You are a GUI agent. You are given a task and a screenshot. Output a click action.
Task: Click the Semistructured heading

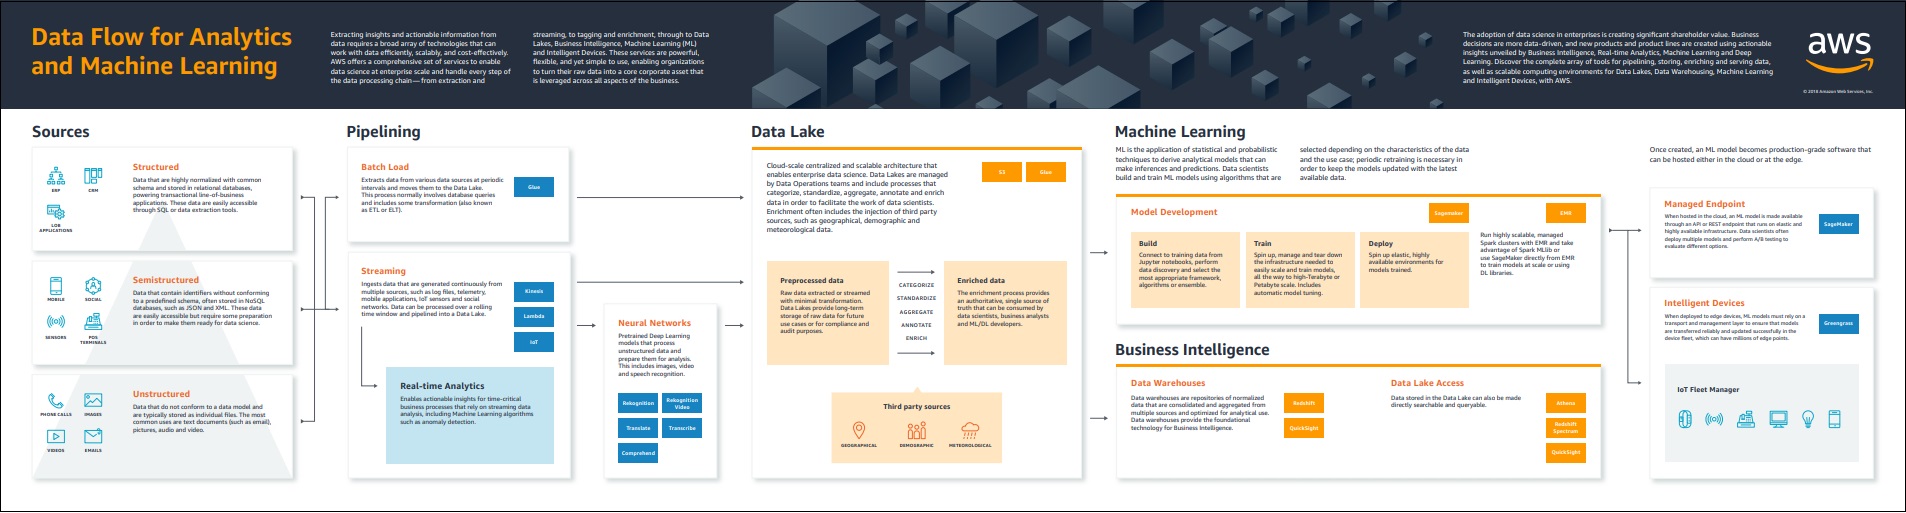[166, 280]
